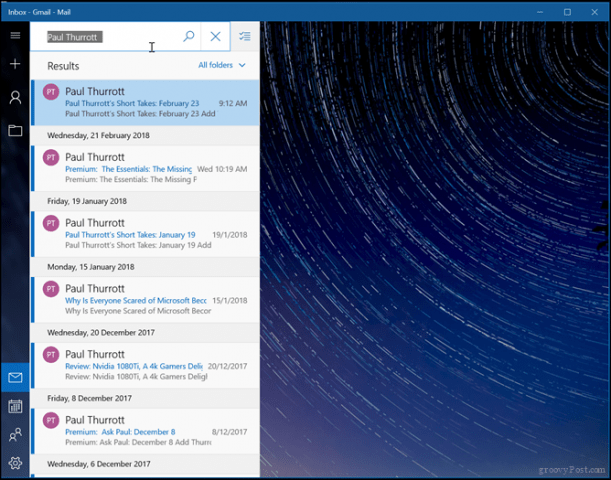Click the Friday, 8 December 2017 date header
The width and height of the screenshot is (611, 480).
pos(89,398)
